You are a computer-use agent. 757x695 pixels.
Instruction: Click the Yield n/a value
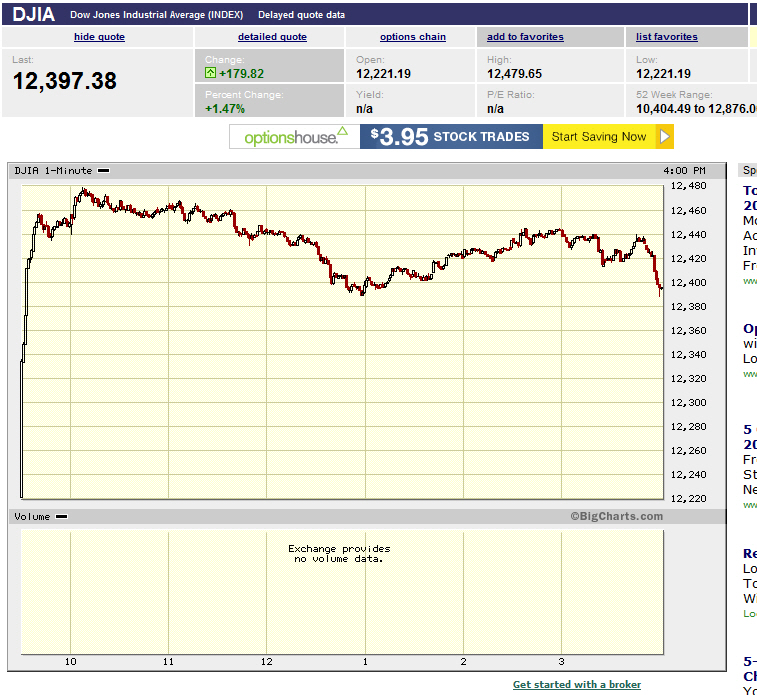pos(364,109)
